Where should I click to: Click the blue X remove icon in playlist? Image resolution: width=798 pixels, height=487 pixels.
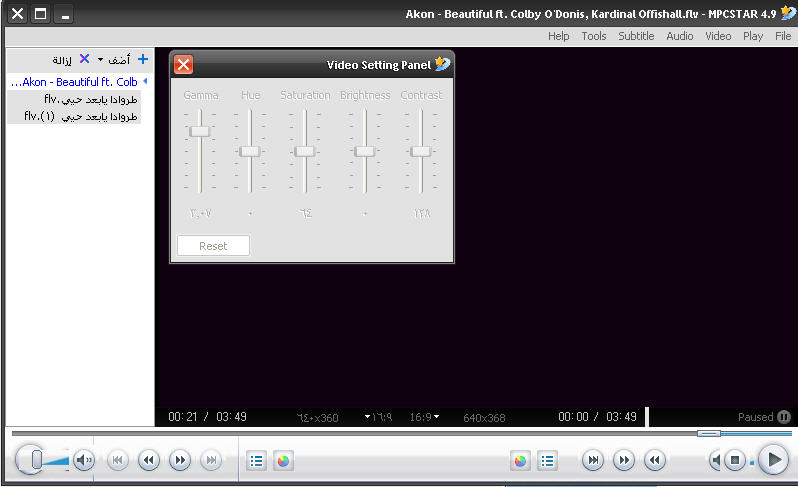click(84, 60)
